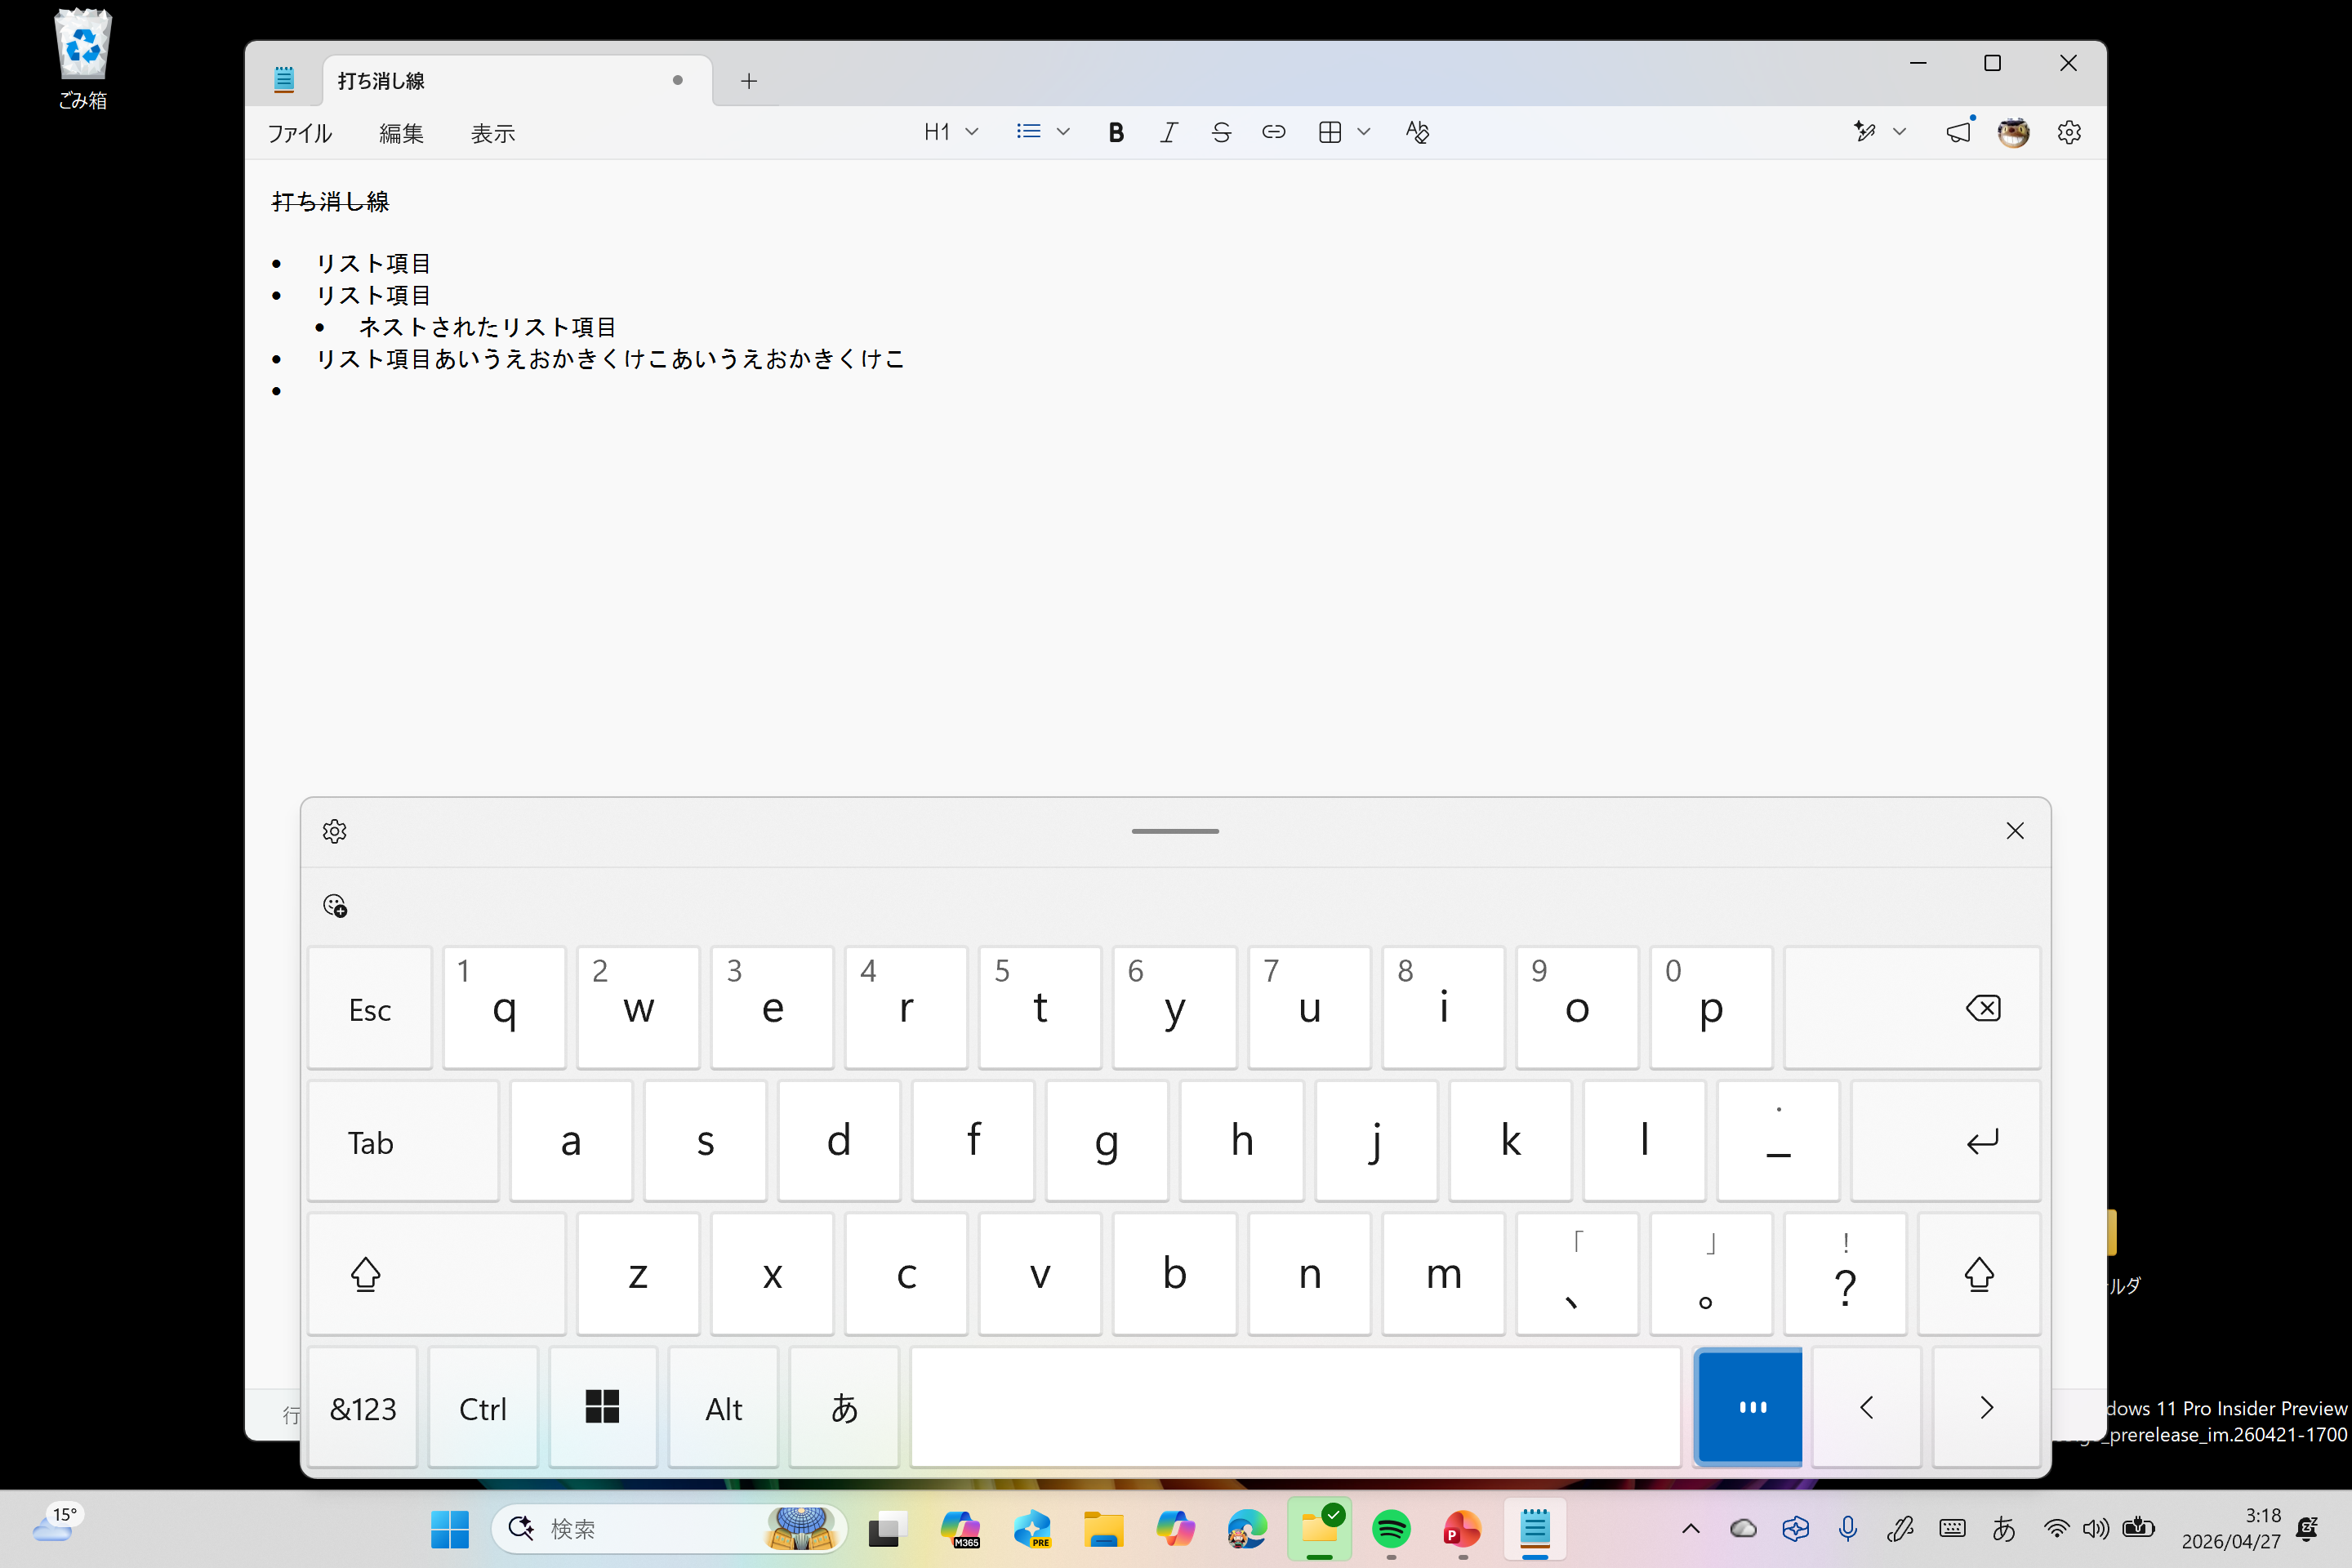Image resolution: width=2352 pixels, height=1568 pixels.
Task: Toggle Shift on the touch keyboard
Action: (x=366, y=1275)
